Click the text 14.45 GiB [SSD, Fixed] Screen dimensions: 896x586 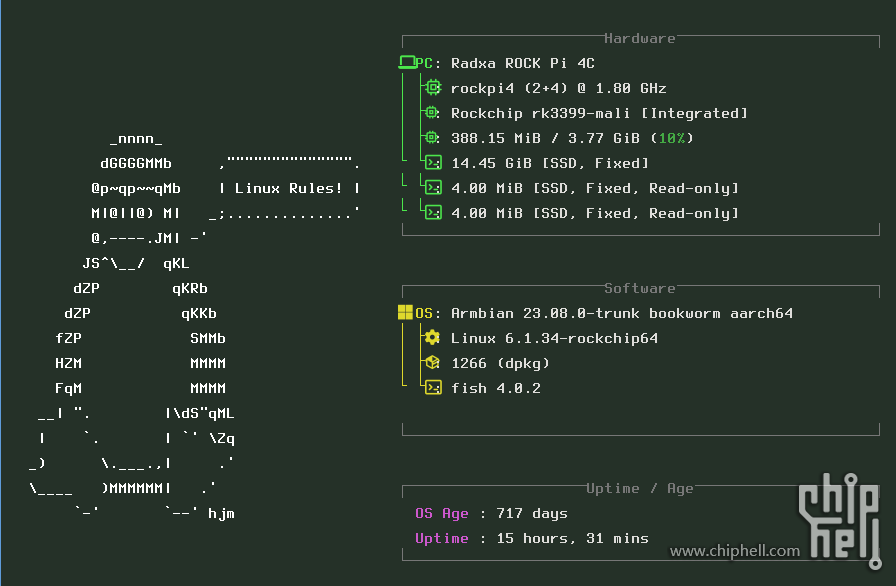pyautogui.click(x=550, y=163)
